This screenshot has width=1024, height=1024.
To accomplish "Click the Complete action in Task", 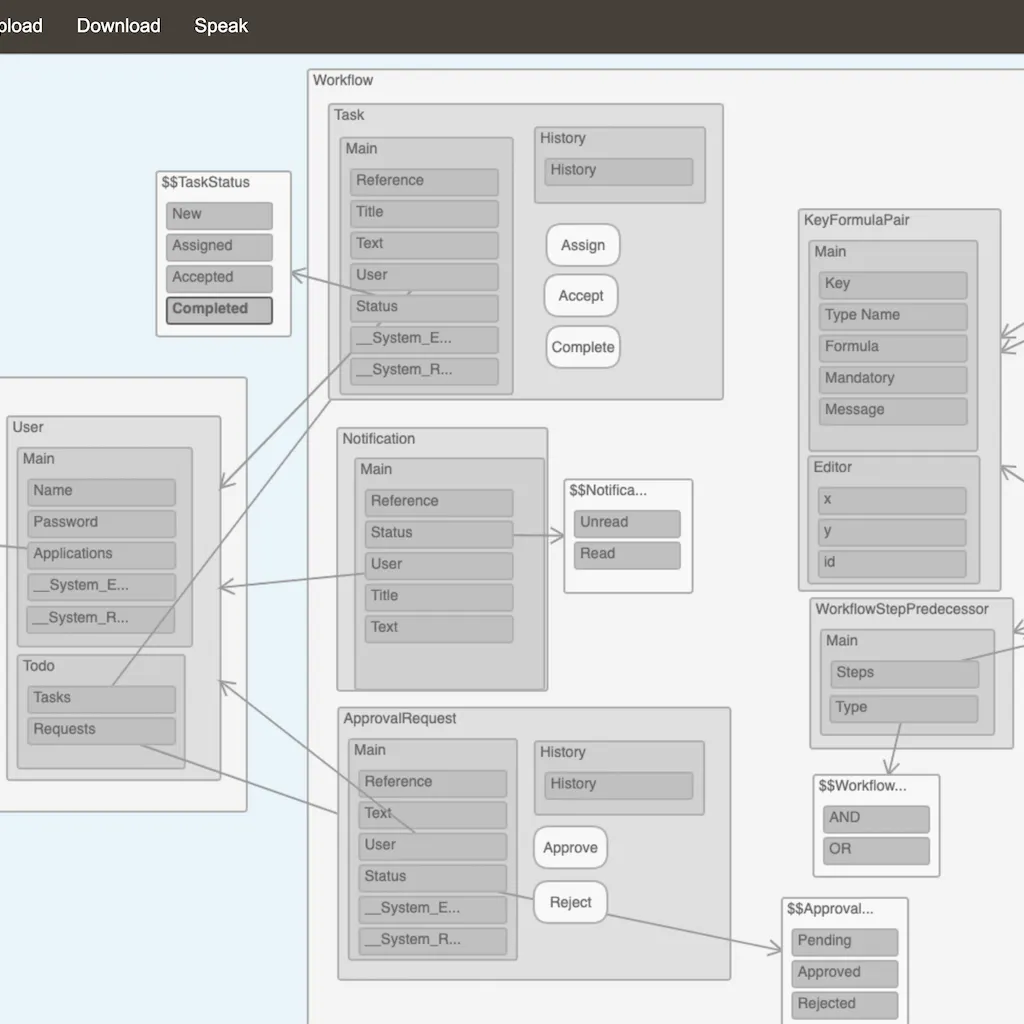I will [x=582, y=347].
